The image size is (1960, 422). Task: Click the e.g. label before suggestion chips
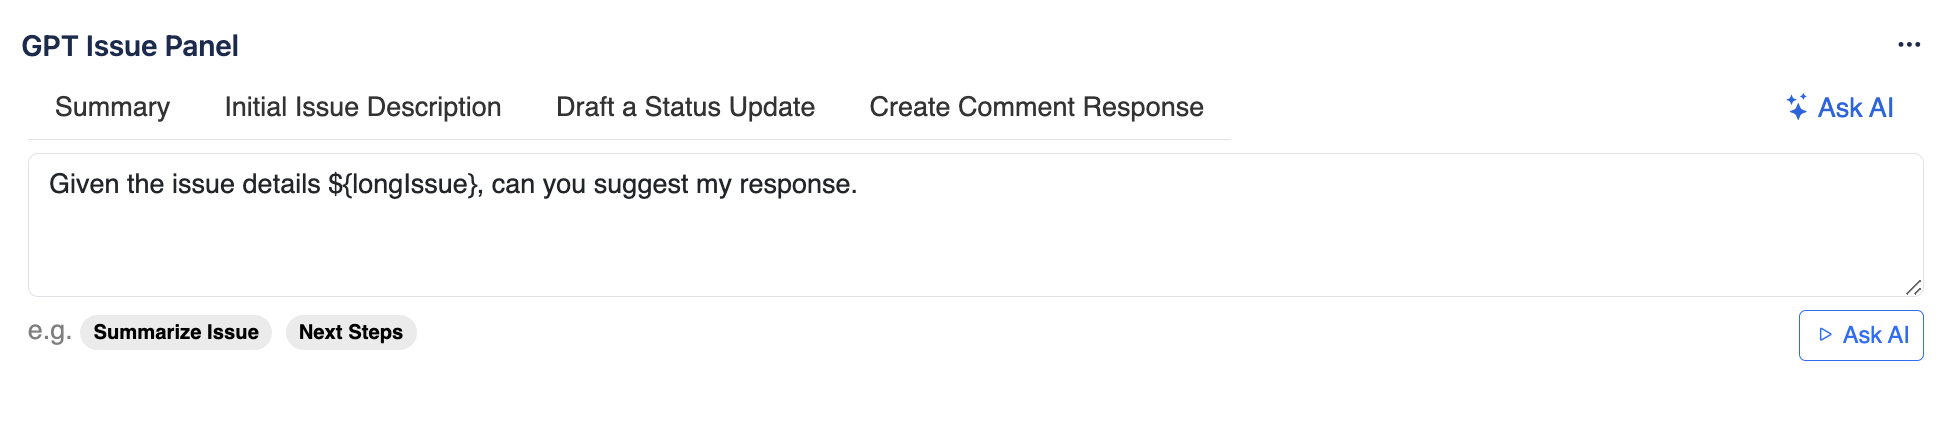click(49, 331)
